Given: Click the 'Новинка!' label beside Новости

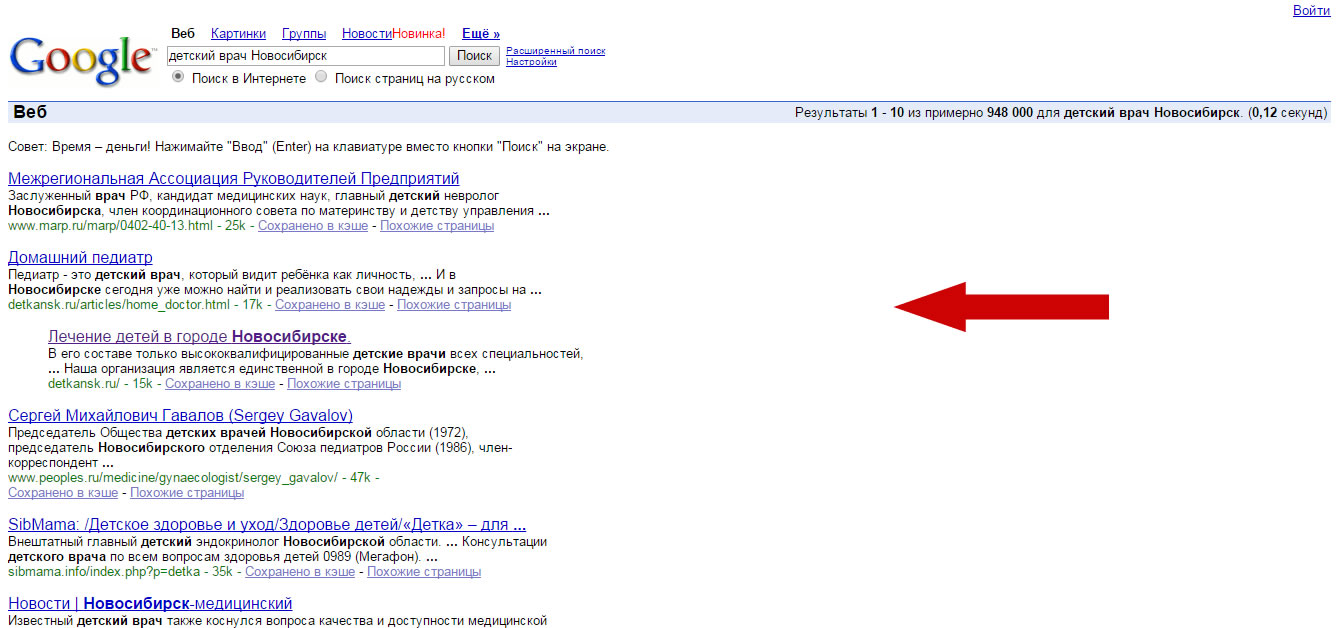Looking at the screenshot, I should click(419, 34).
